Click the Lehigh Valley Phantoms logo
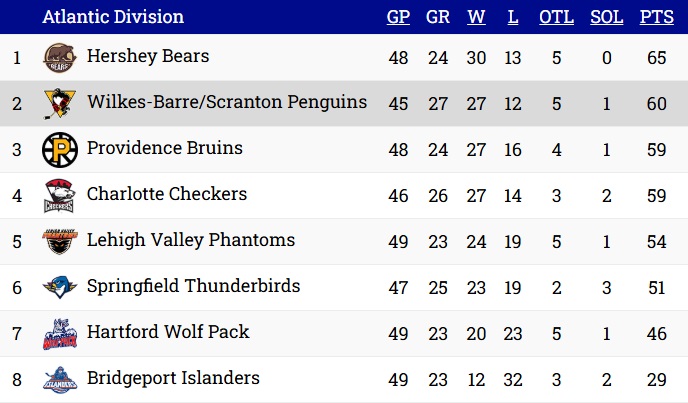688x403 pixels. [x=60, y=241]
